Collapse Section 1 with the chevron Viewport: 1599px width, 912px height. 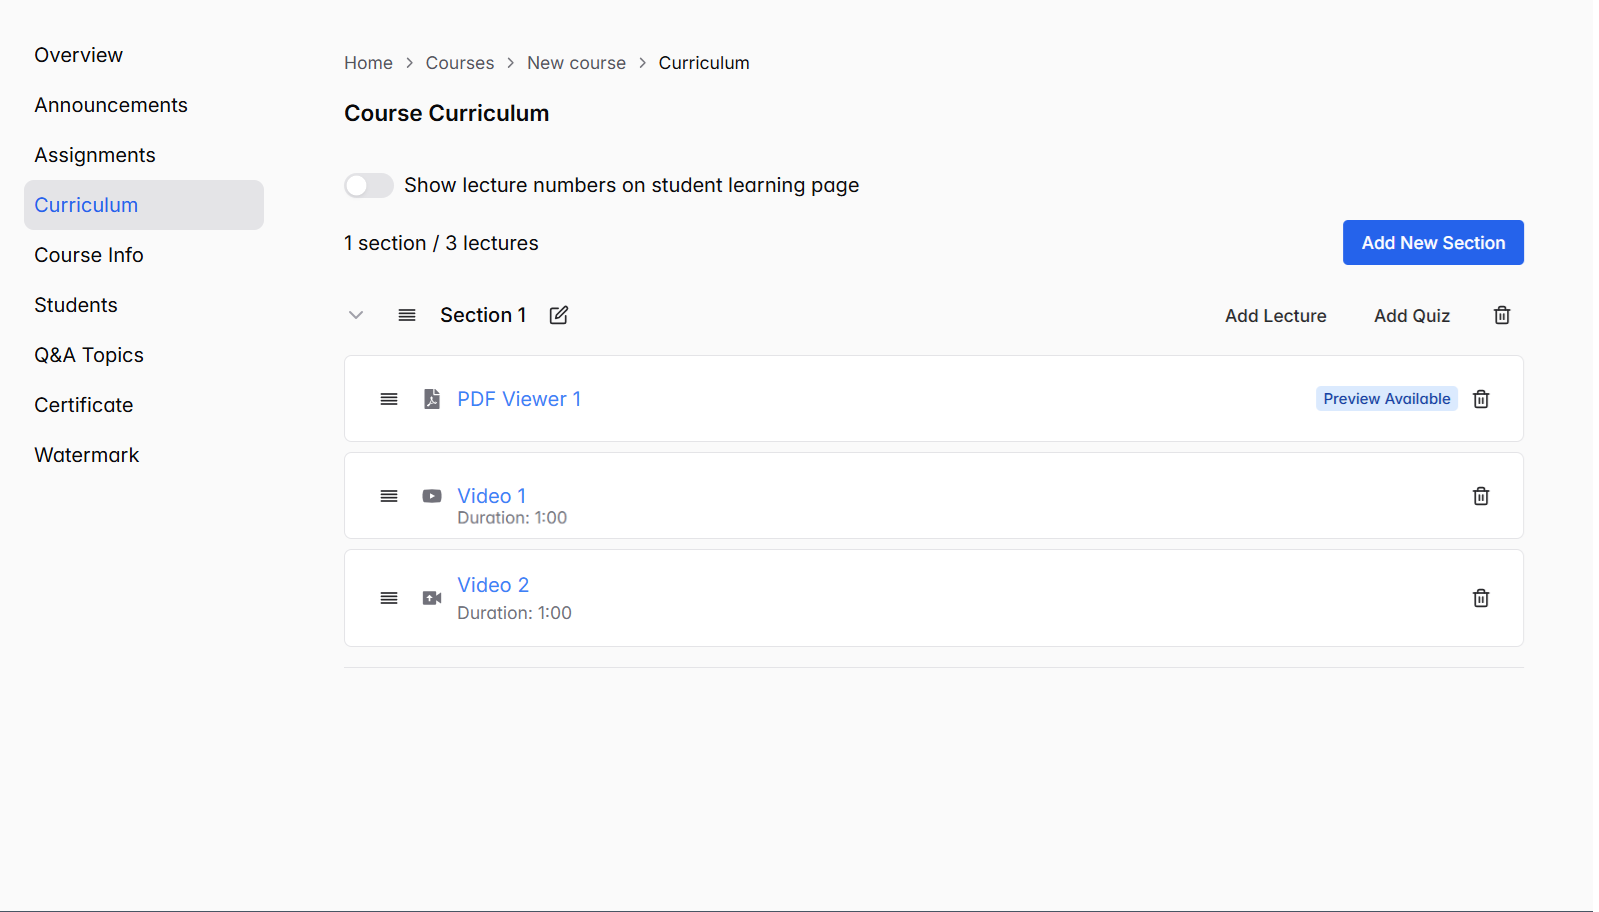[x=356, y=315]
